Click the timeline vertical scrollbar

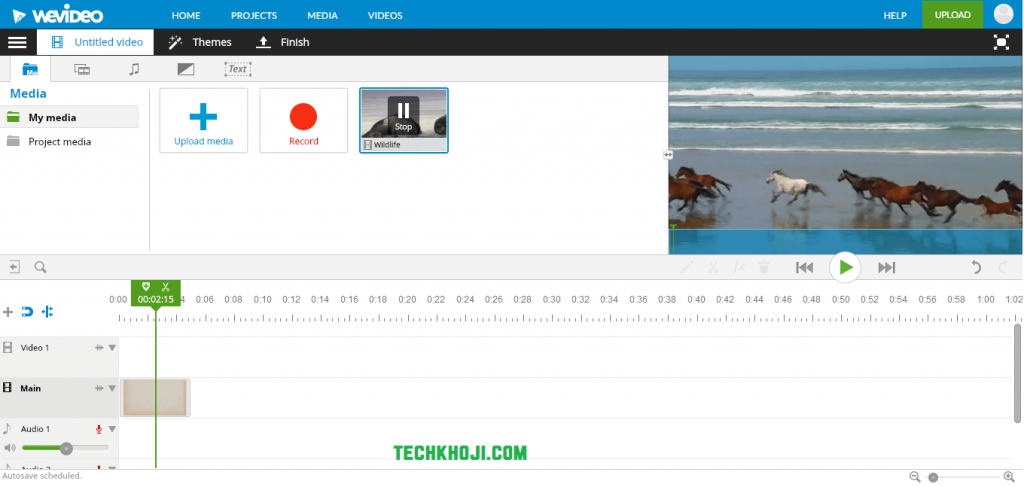point(1018,373)
